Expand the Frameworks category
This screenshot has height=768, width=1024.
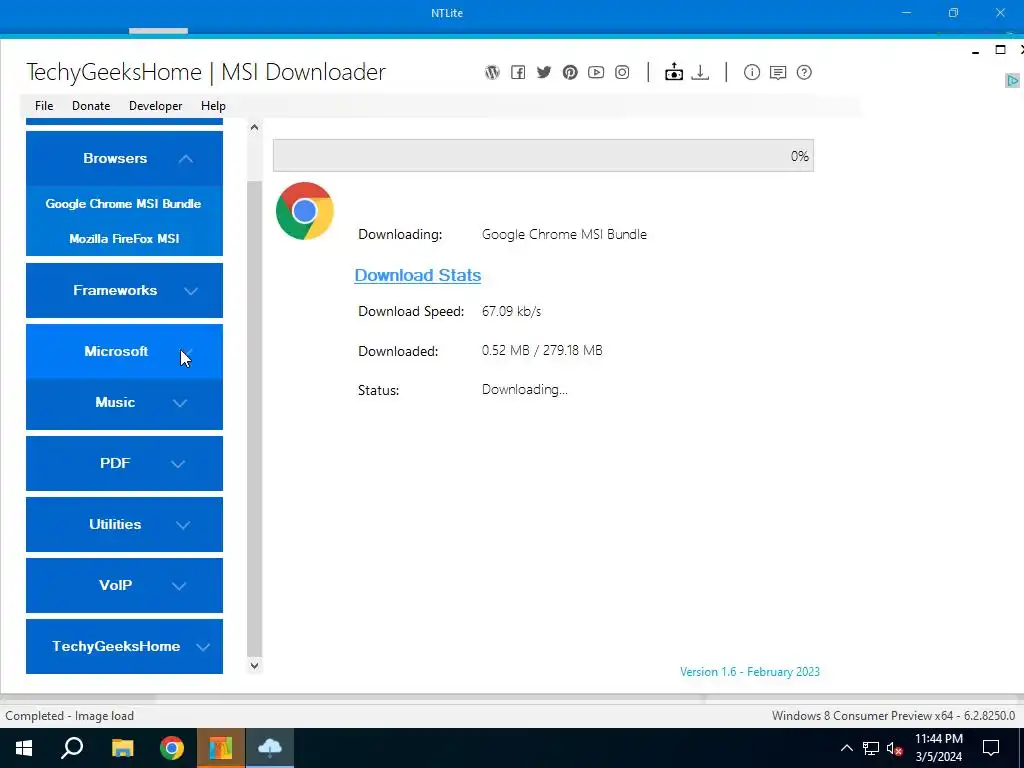click(x=124, y=290)
